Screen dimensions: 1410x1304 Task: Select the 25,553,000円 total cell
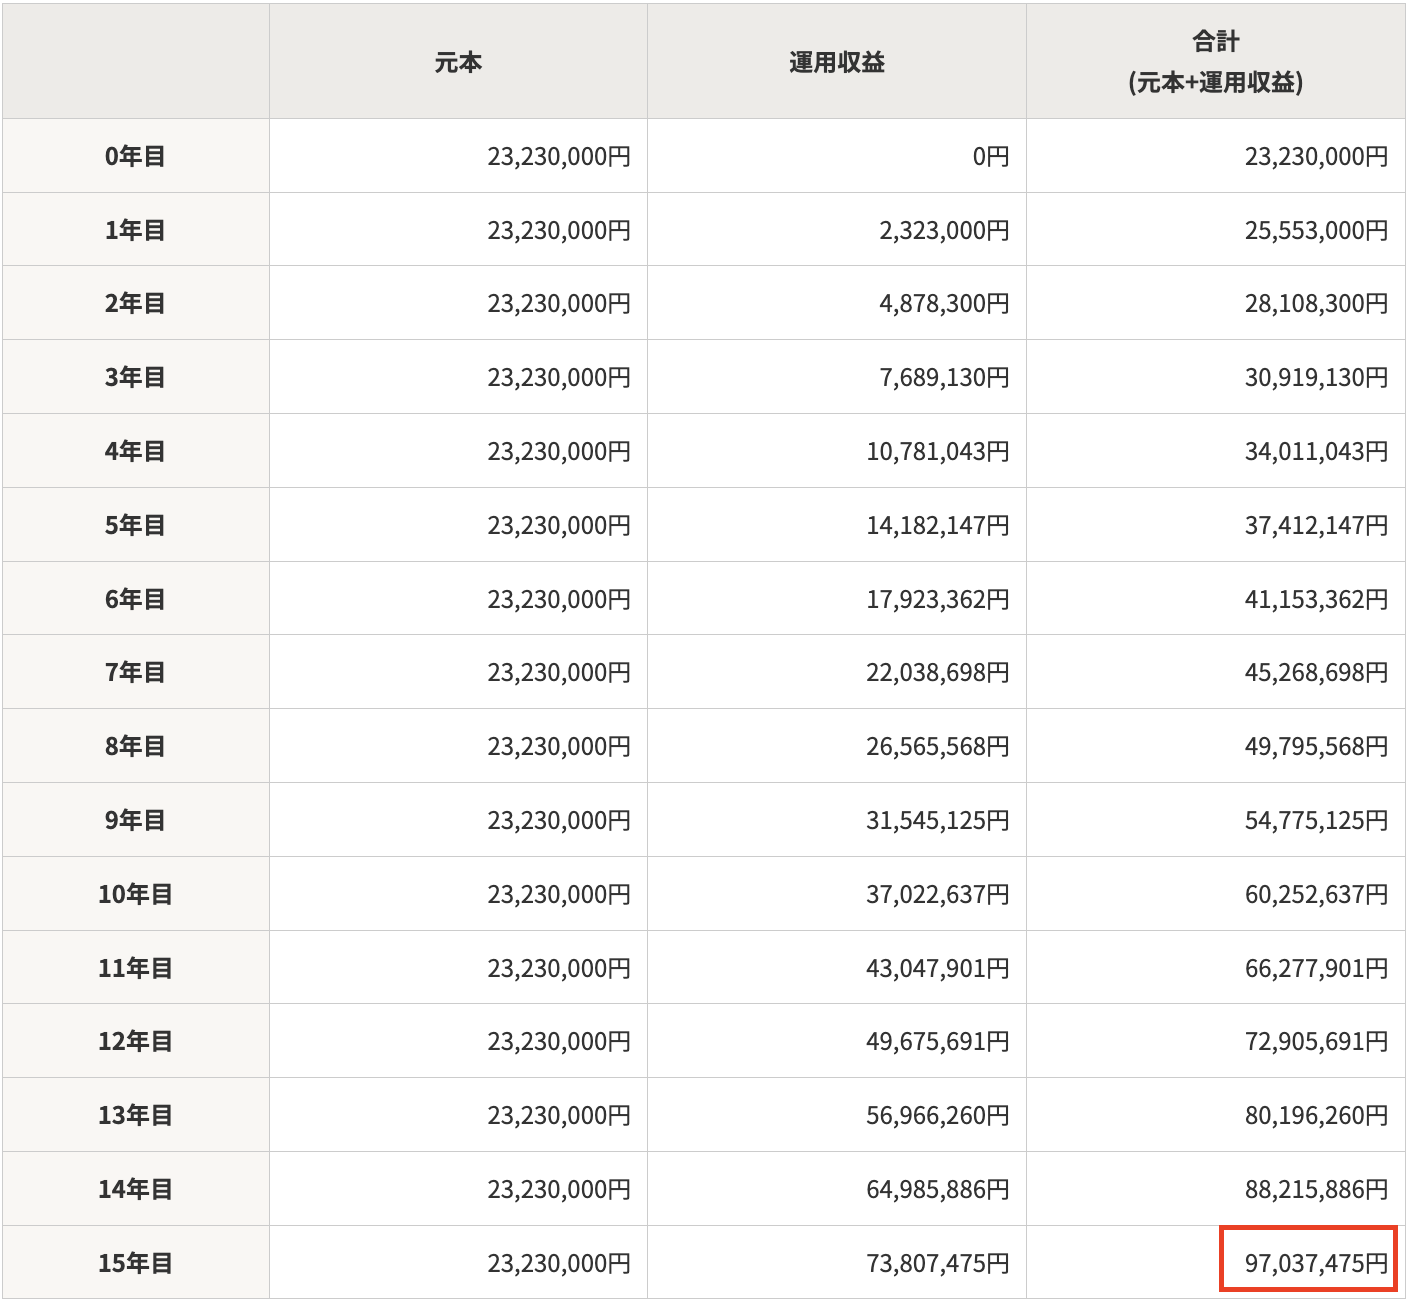[1315, 230]
